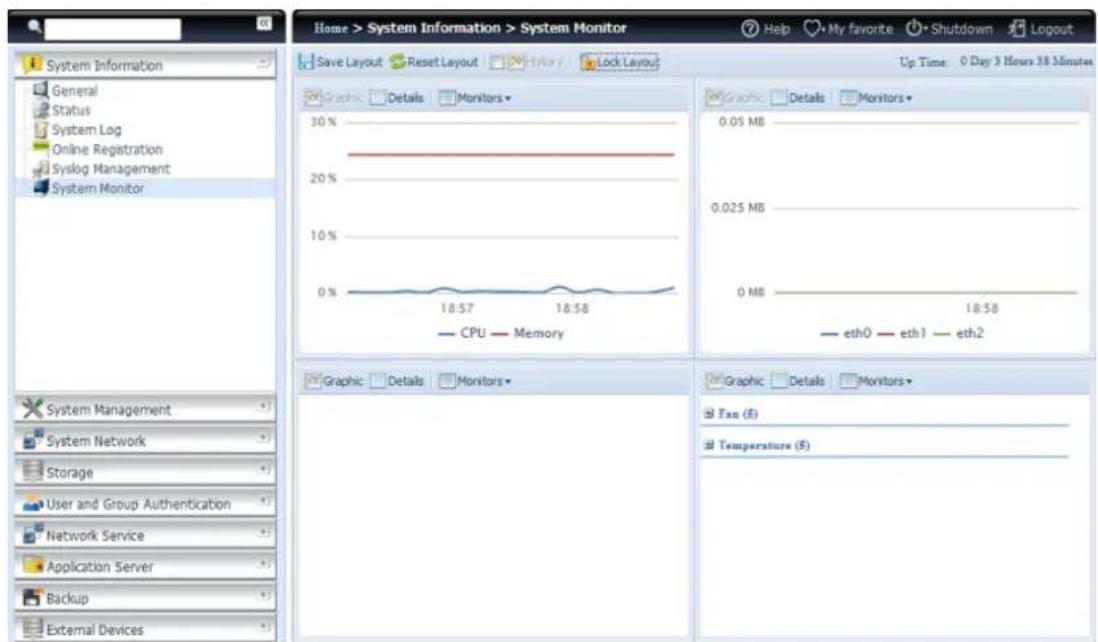Log out using Logout button

click(1041, 29)
